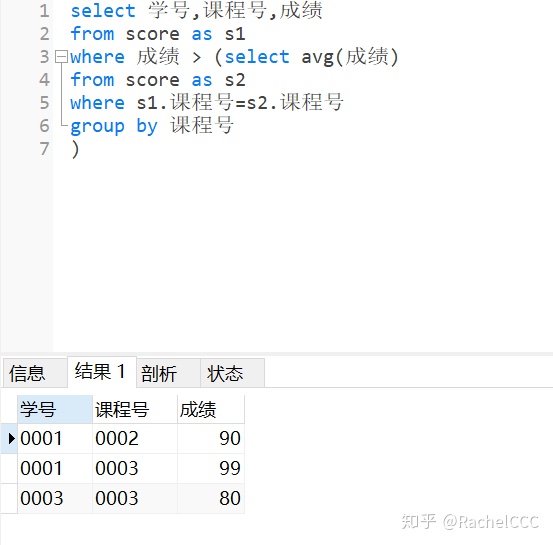Select 学号 cell 0001 in the row with 成绩 90

(55, 438)
